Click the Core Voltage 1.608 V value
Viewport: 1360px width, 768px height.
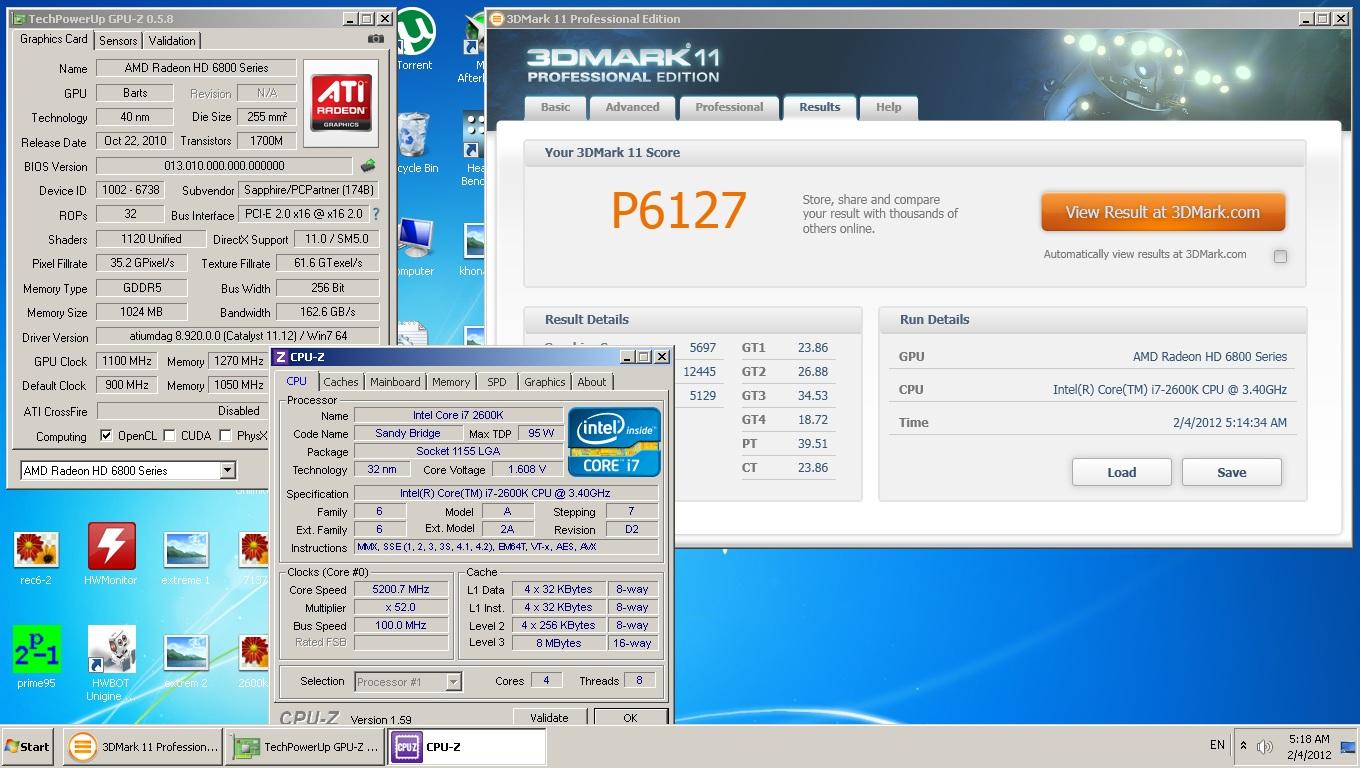[527, 469]
